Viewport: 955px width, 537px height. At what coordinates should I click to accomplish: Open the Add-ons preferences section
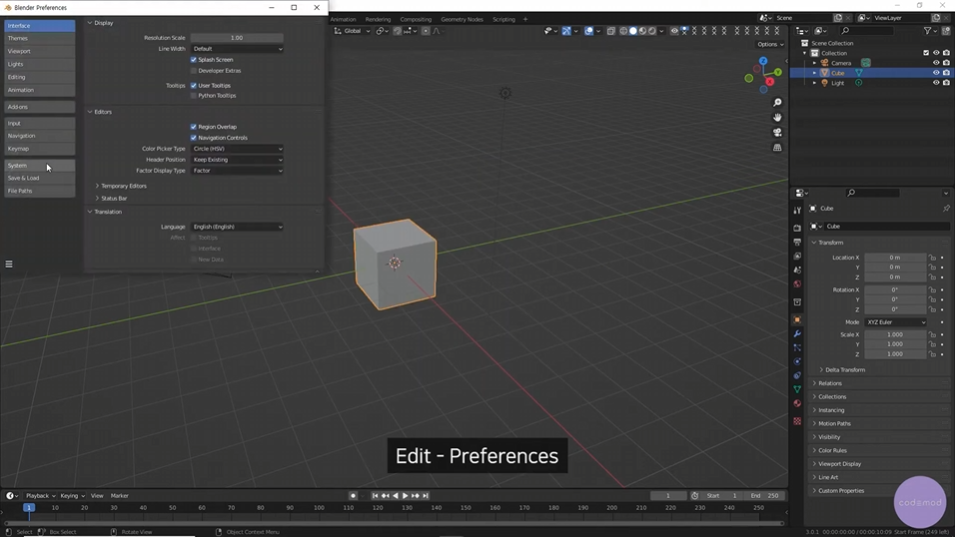coord(40,107)
